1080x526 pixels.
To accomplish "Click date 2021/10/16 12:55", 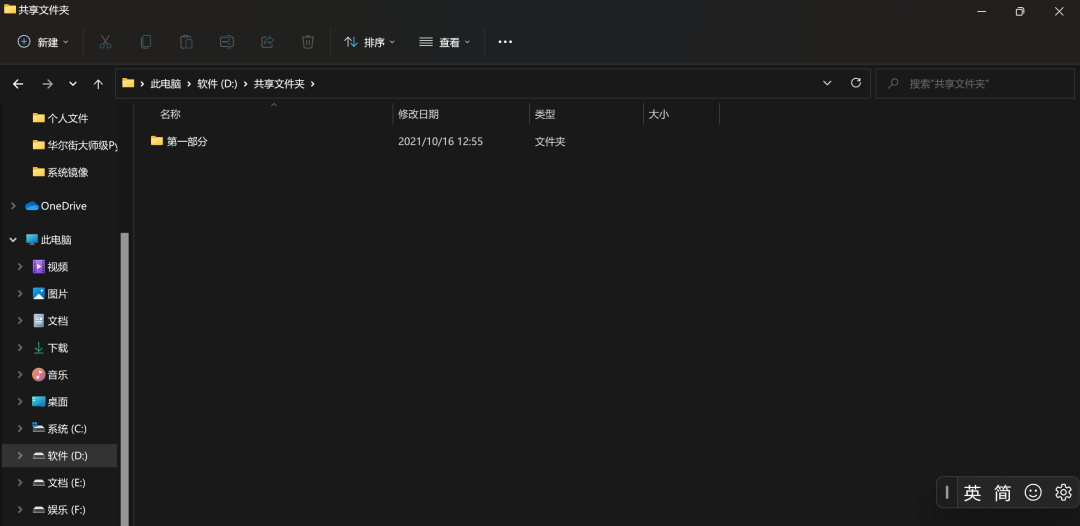I will pos(440,141).
